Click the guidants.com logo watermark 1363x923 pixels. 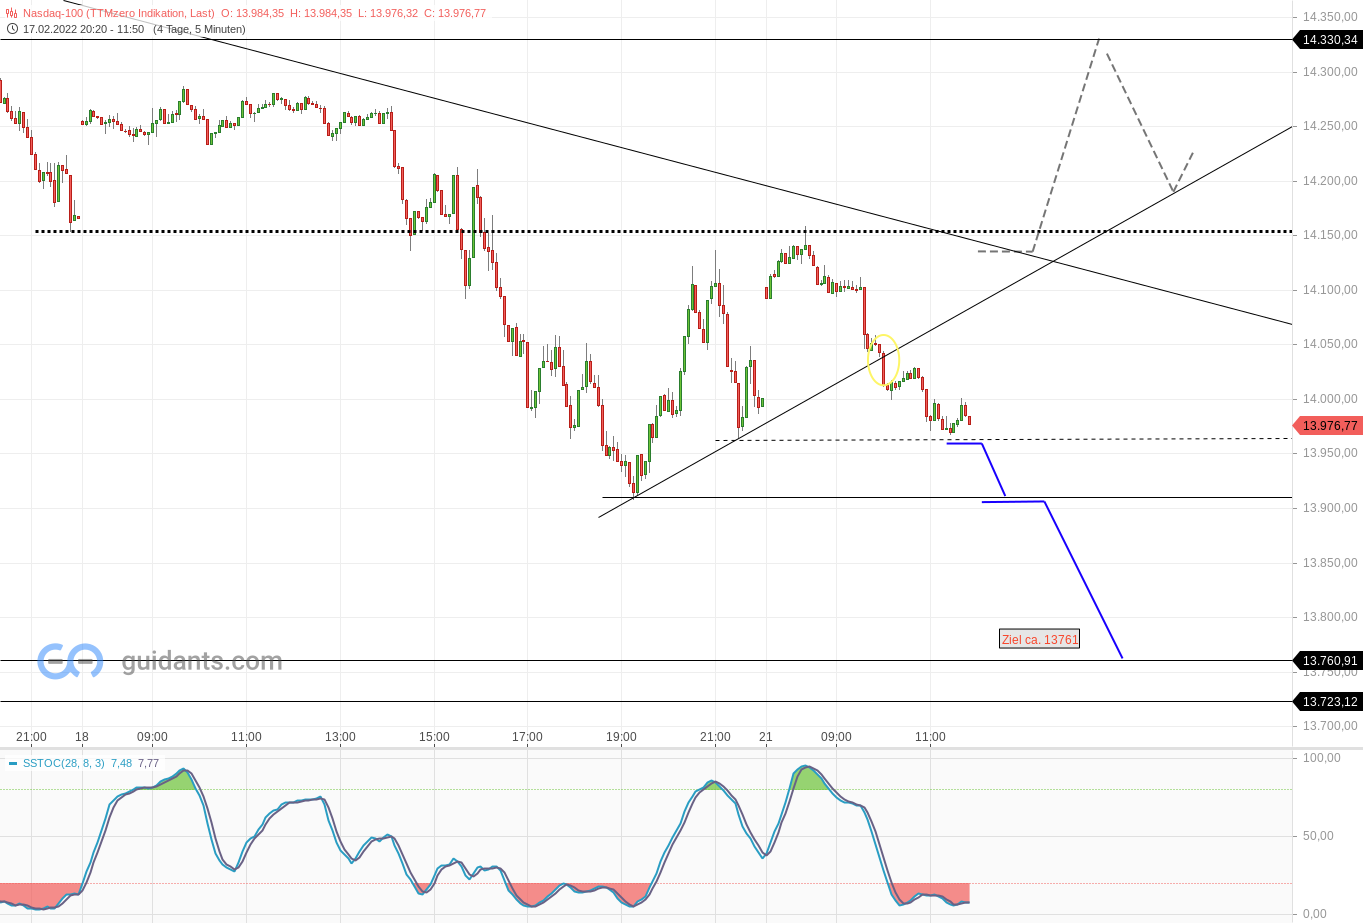click(160, 659)
